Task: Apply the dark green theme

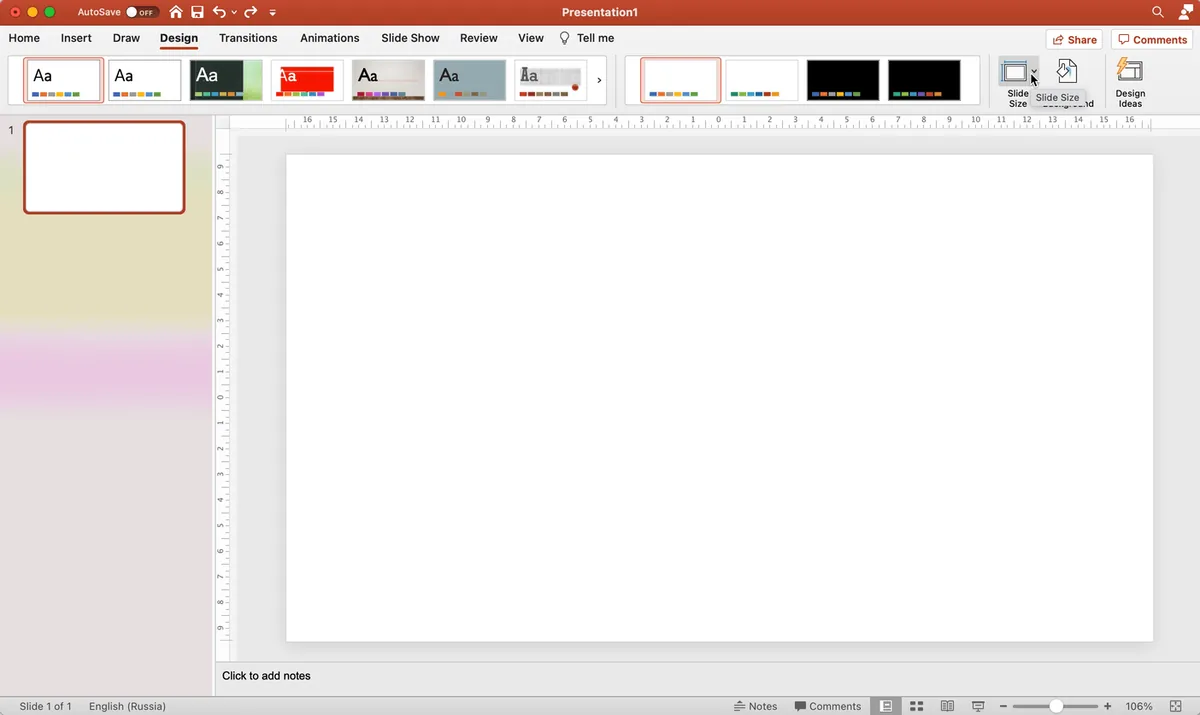Action: (x=226, y=80)
